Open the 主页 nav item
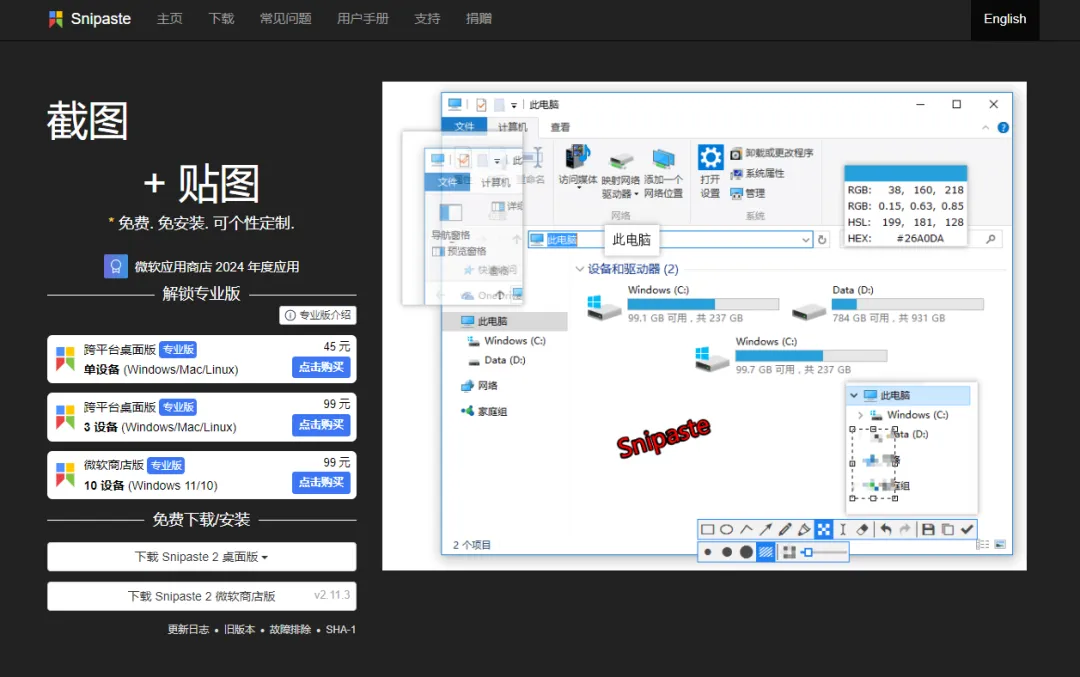This screenshot has height=677, width=1080. [x=169, y=19]
